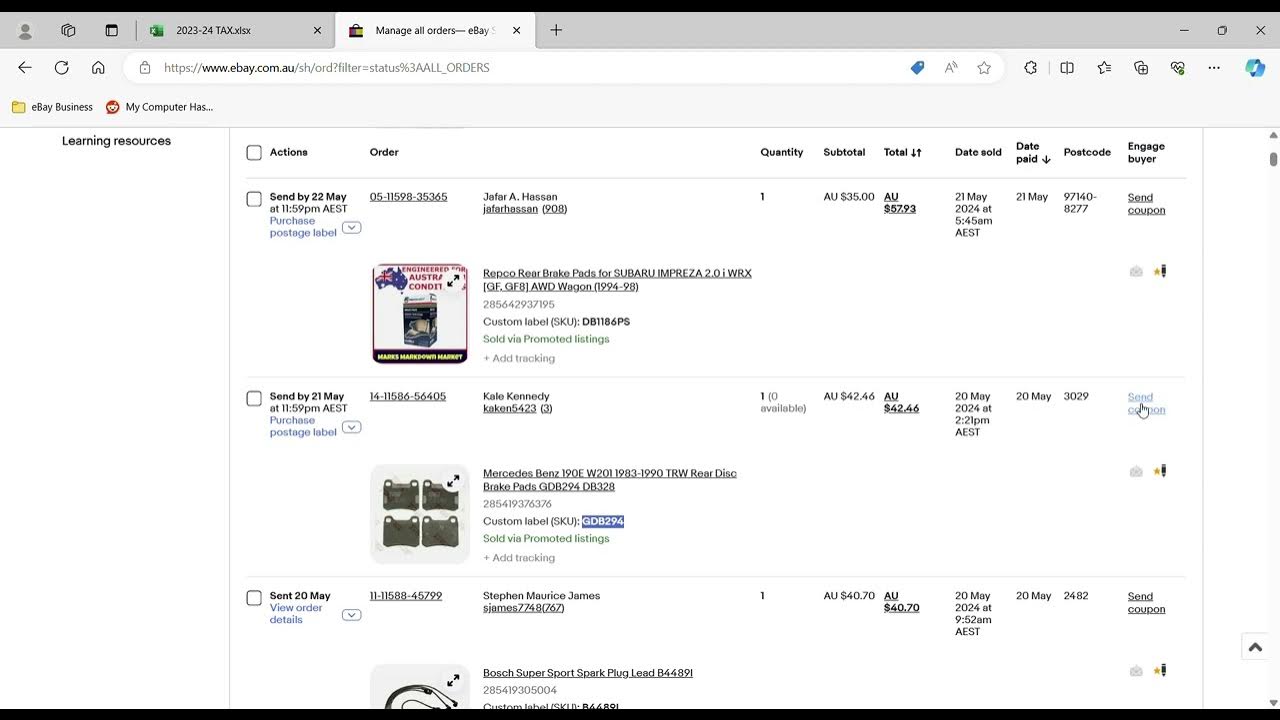The height and width of the screenshot is (720, 1280).
Task: Expand actions dropdown for Jafar Hassan order
Action: 351,227
